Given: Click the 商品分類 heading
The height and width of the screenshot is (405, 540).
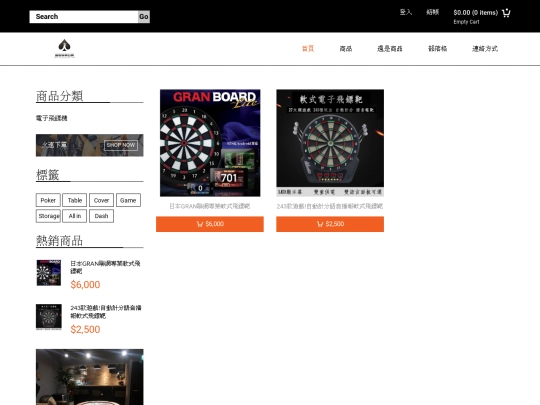Looking at the screenshot, I should click(x=60, y=96).
